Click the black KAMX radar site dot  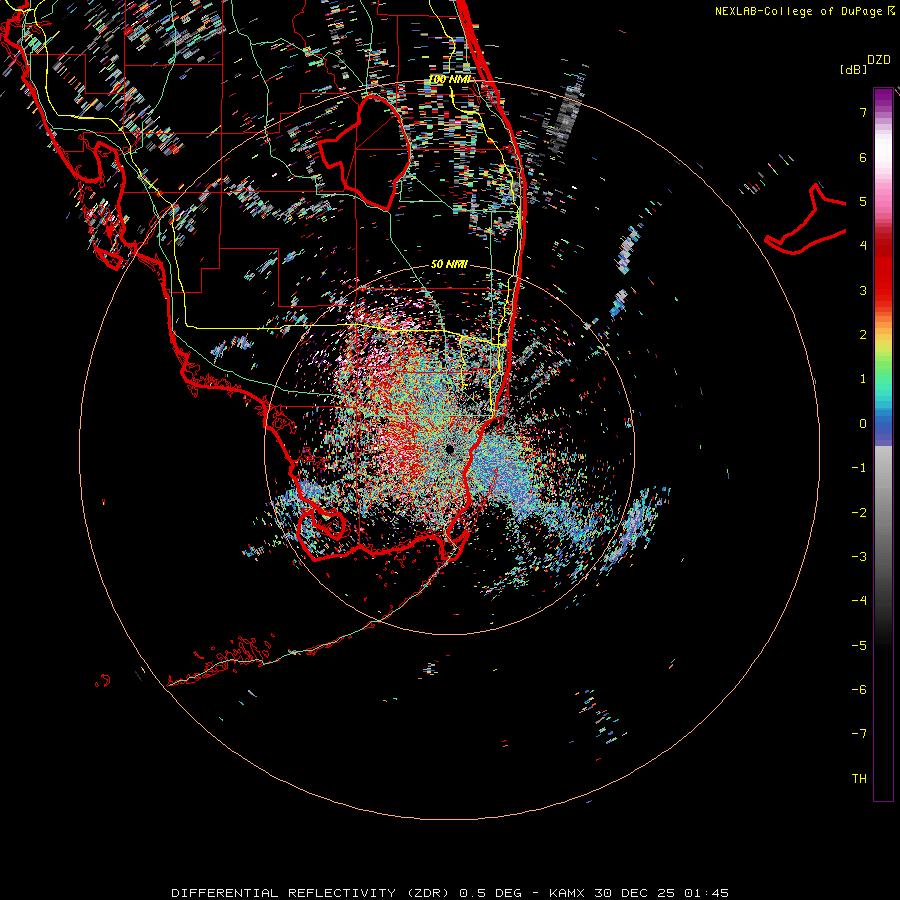tap(449, 449)
